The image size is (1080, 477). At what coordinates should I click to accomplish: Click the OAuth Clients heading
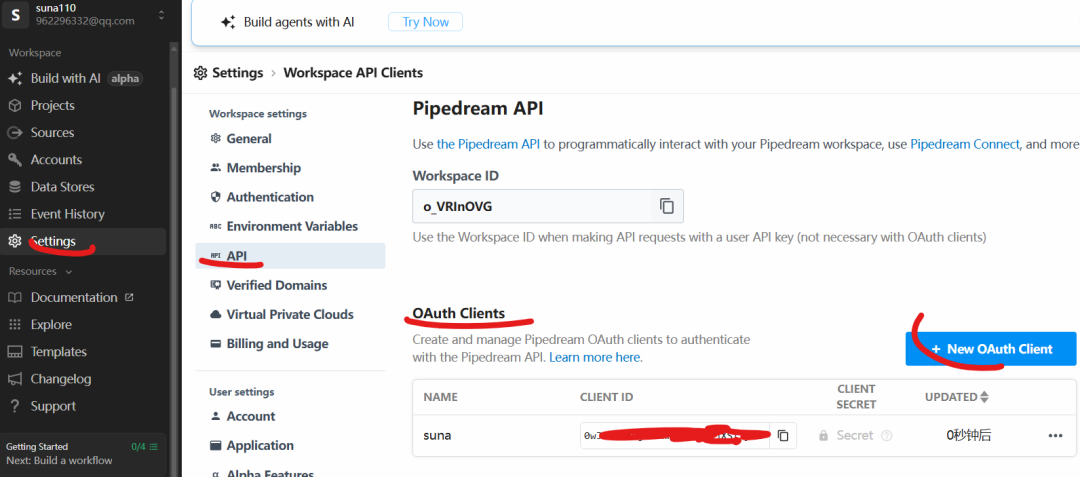pos(459,313)
